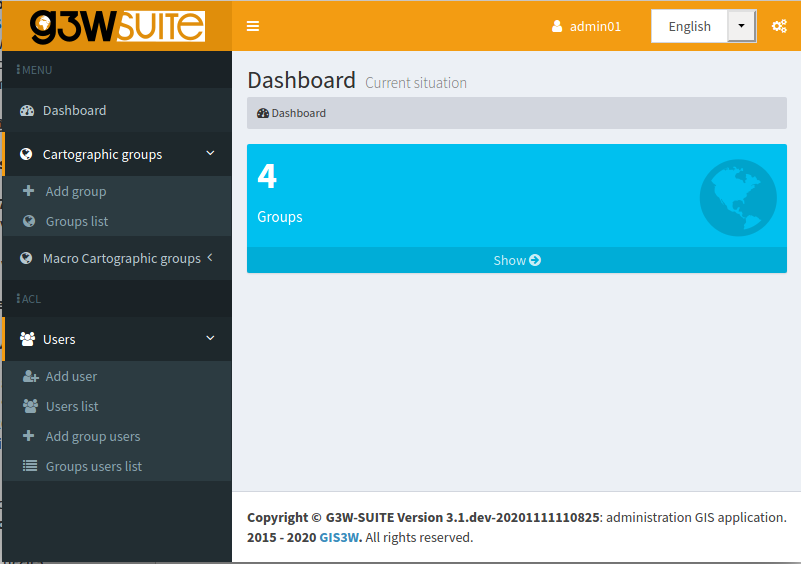Toggle the hamburger sidebar menu icon
The height and width of the screenshot is (564, 801).
click(253, 26)
